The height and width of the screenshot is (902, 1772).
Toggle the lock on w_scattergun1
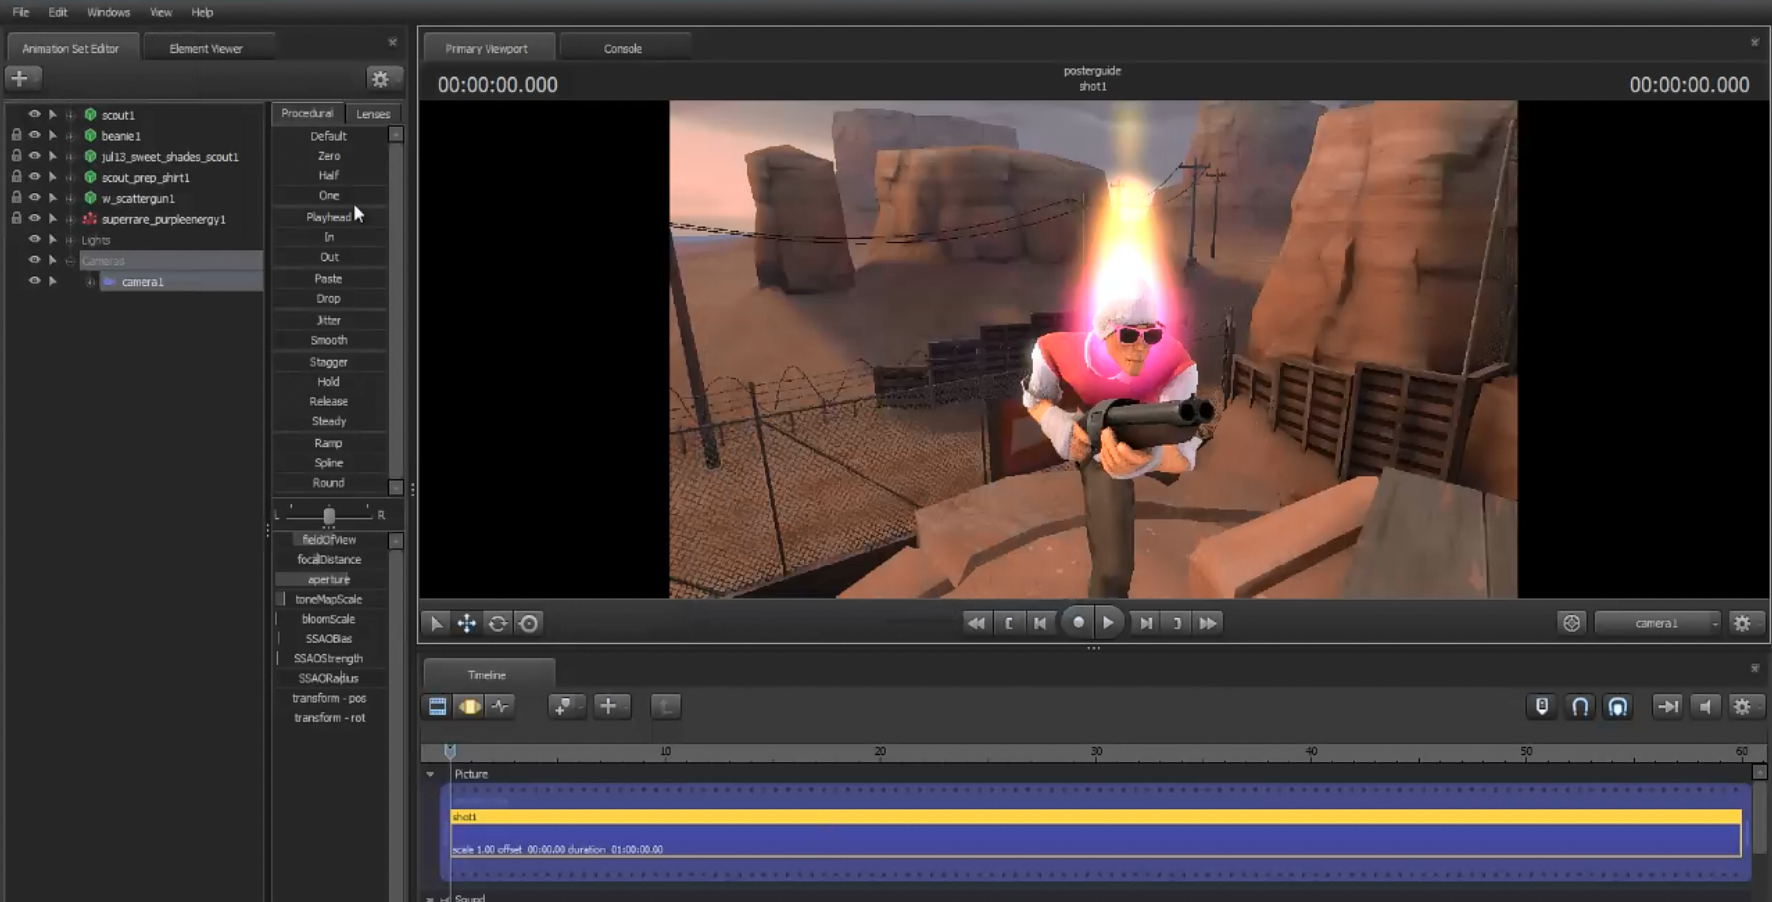coord(16,198)
